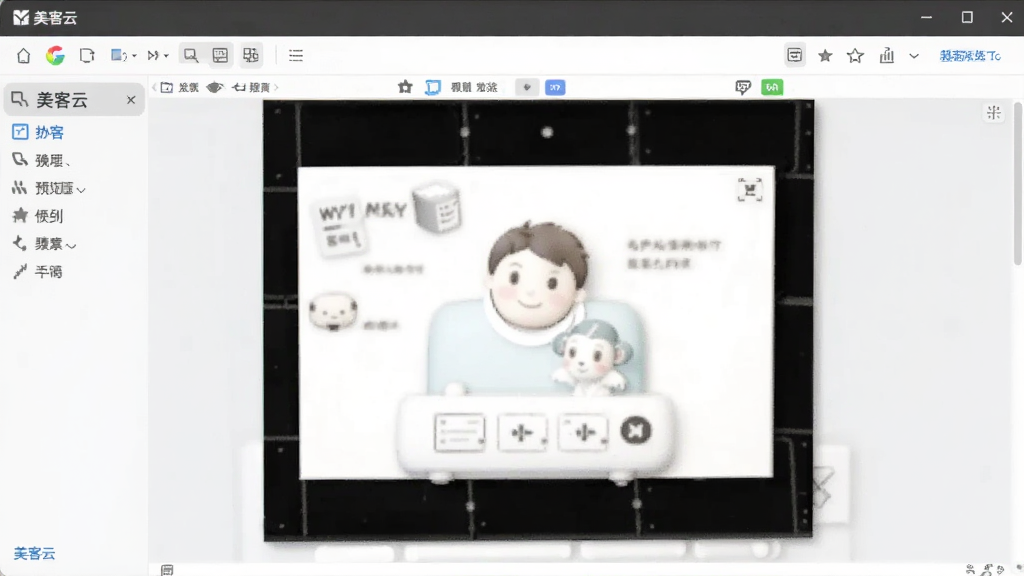Click the small gray square button in sub-toolbar

(x=527, y=87)
